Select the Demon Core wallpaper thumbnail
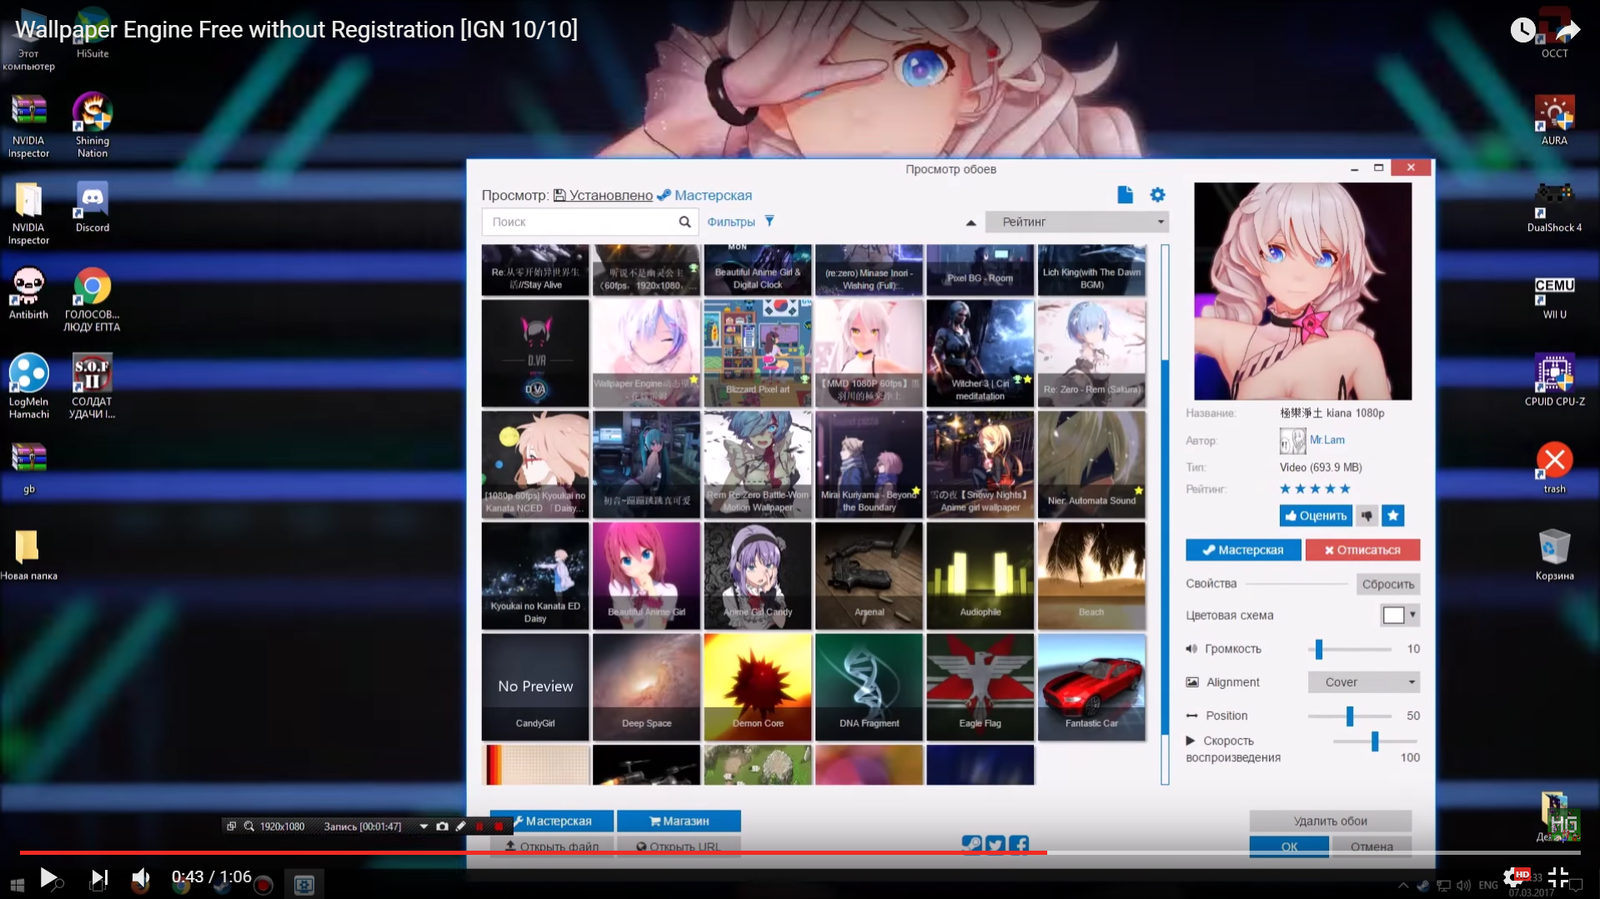This screenshot has width=1600, height=899. pos(758,687)
